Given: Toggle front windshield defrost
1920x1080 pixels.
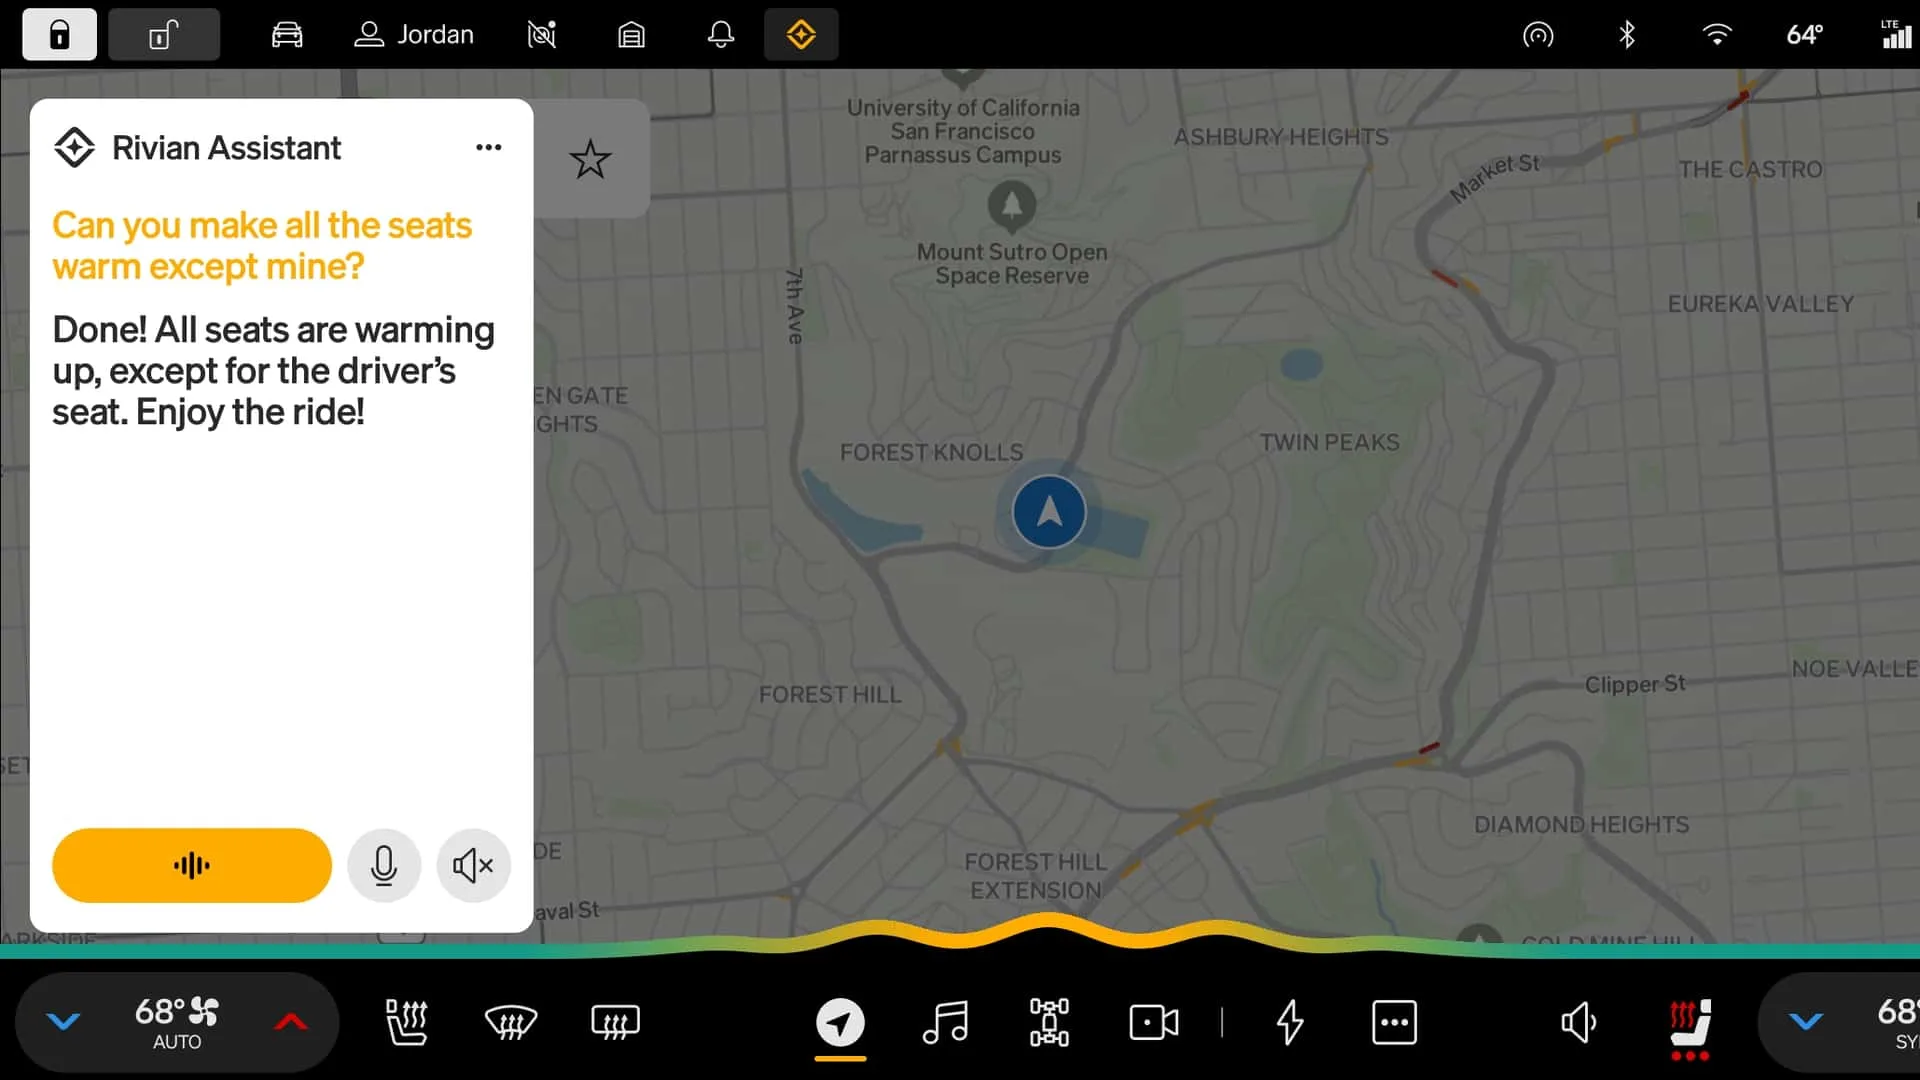Looking at the screenshot, I should [510, 1022].
